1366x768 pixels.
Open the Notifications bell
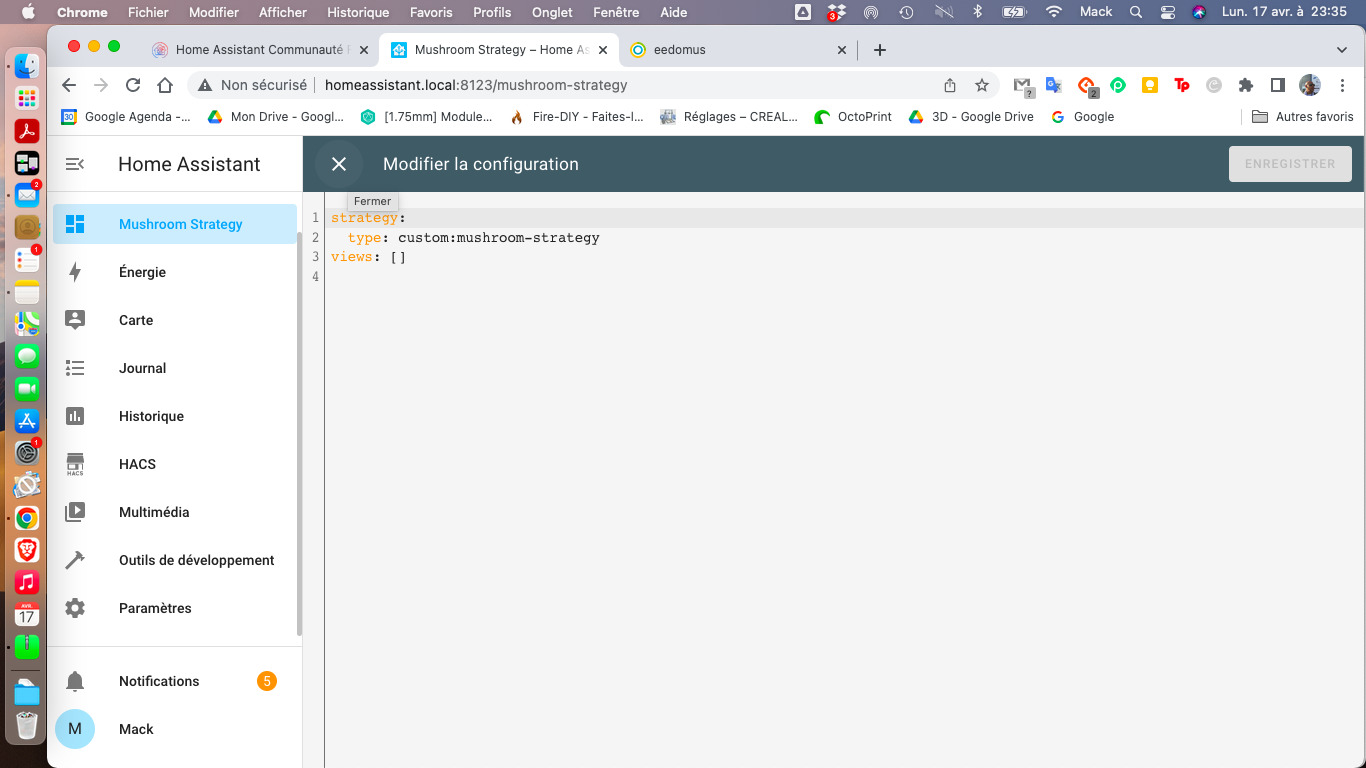pyautogui.click(x=75, y=681)
